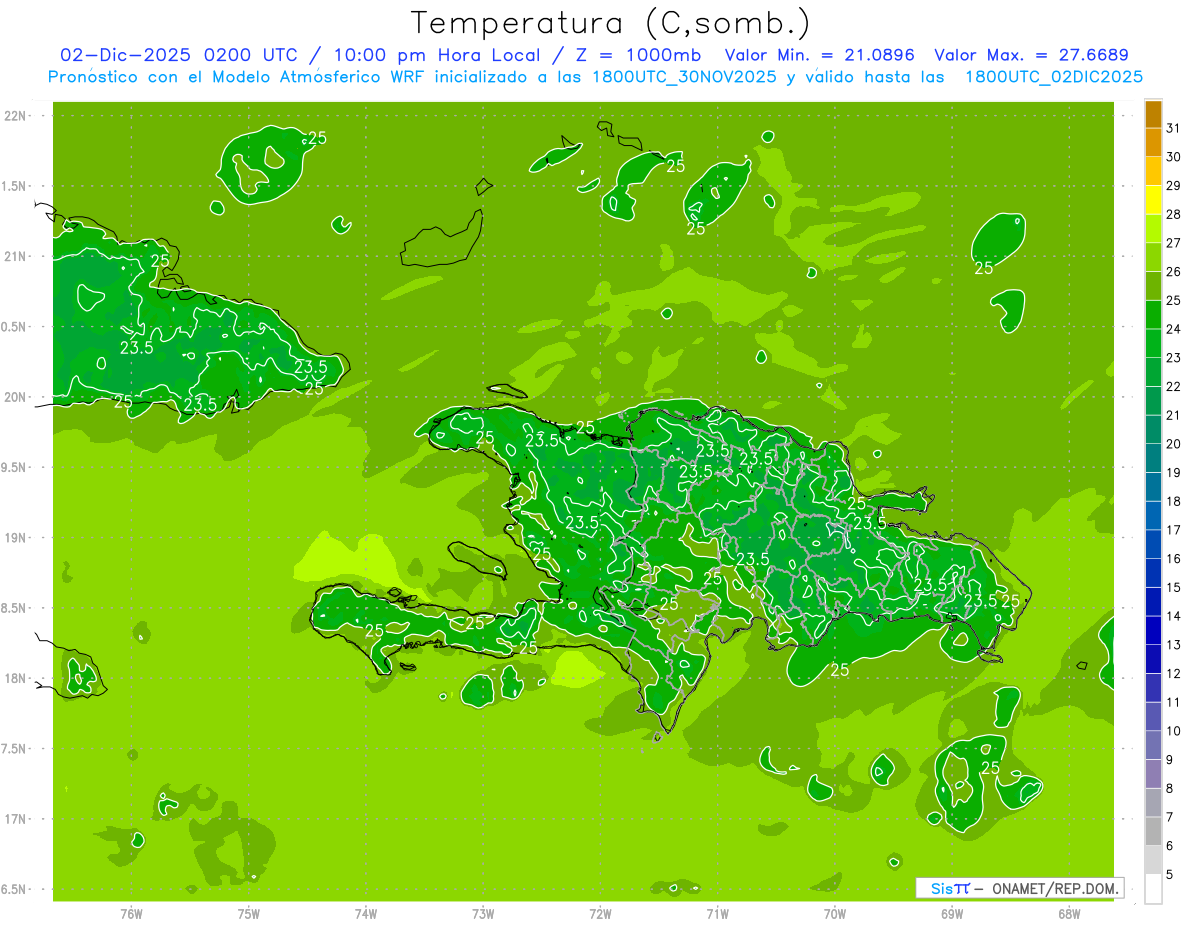
Task: Pick the purple legend swatch between 9 and 10
Action: tap(1153, 745)
